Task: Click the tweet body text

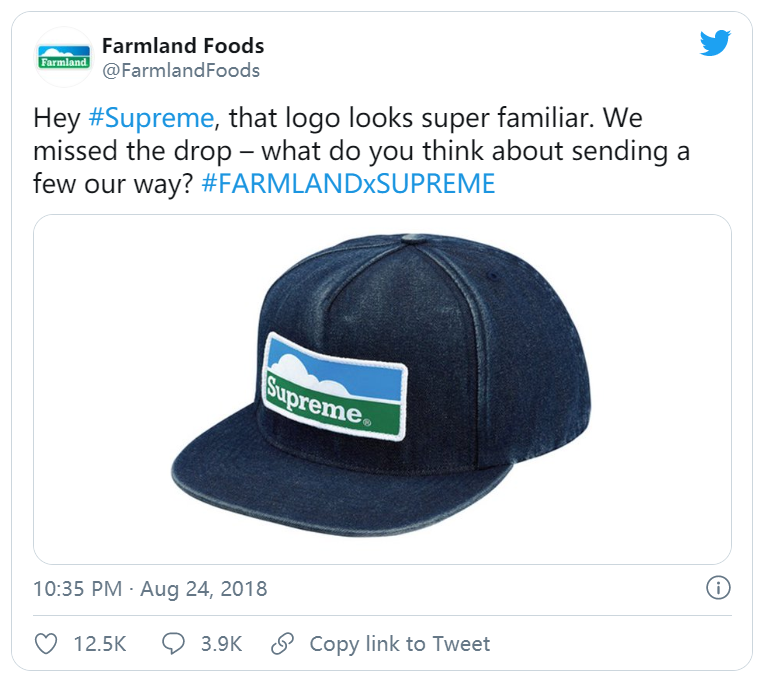Action: click(x=362, y=151)
